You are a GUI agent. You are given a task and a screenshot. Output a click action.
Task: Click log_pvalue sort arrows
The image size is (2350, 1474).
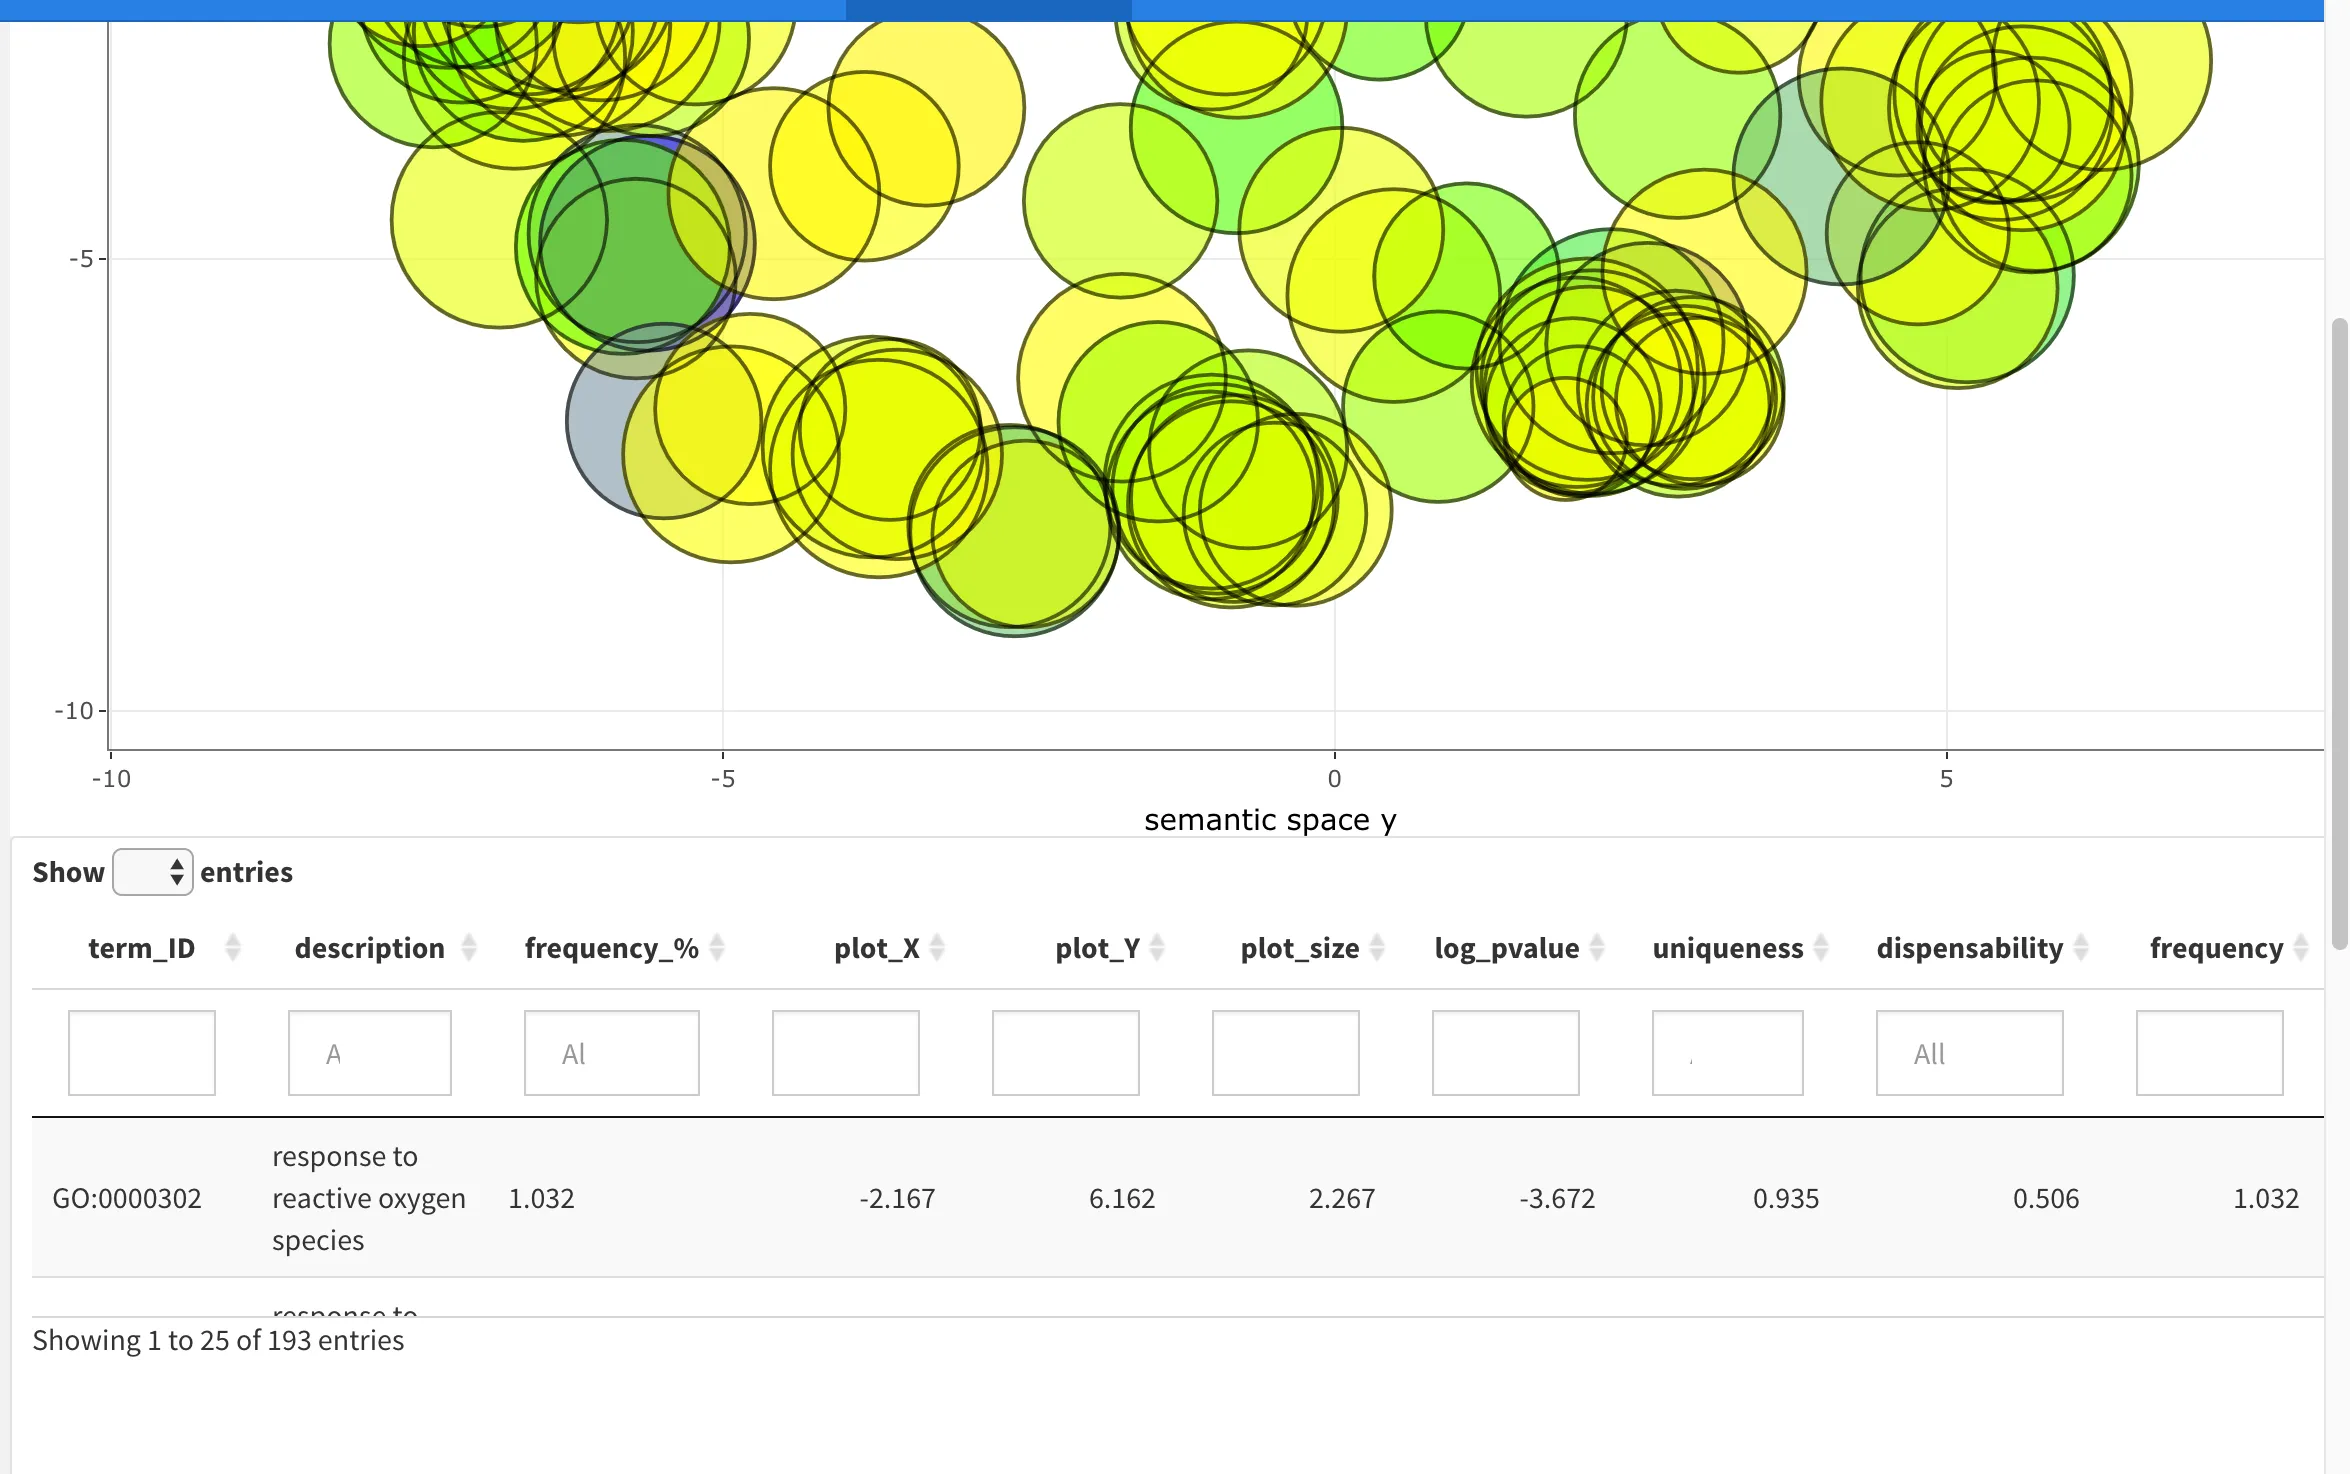click(x=1596, y=947)
